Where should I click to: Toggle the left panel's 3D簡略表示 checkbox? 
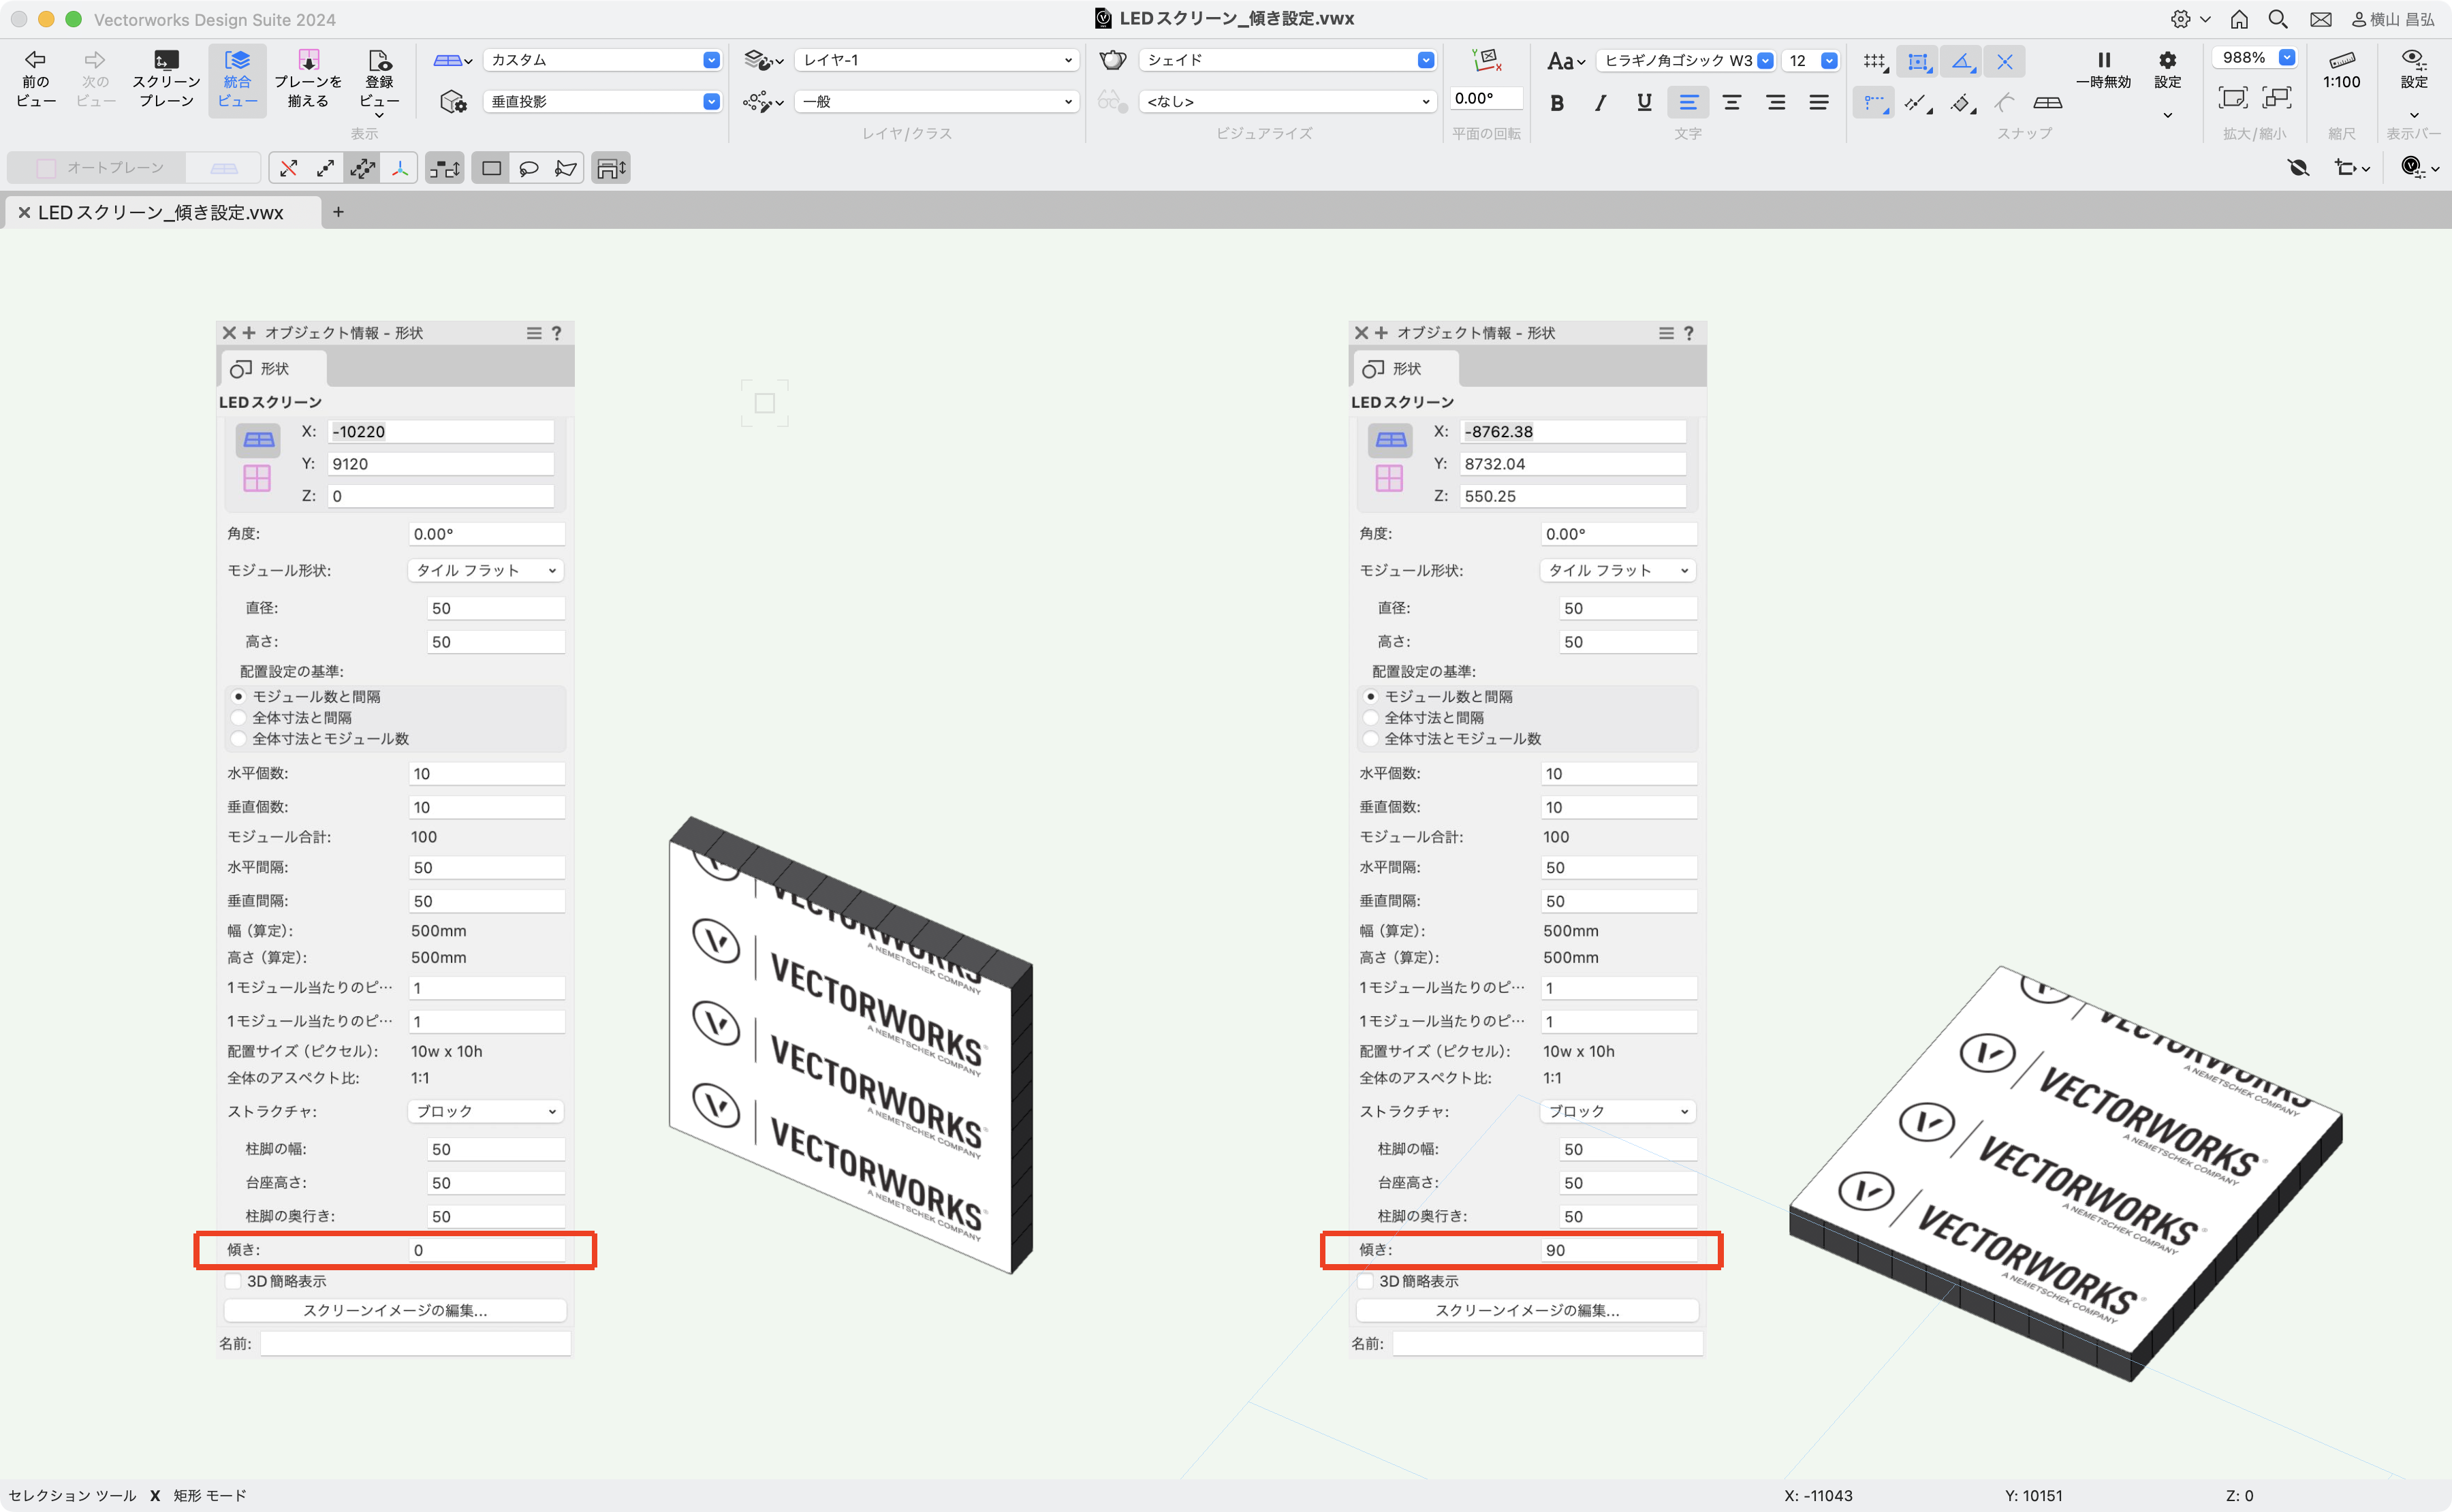click(x=234, y=1281)
